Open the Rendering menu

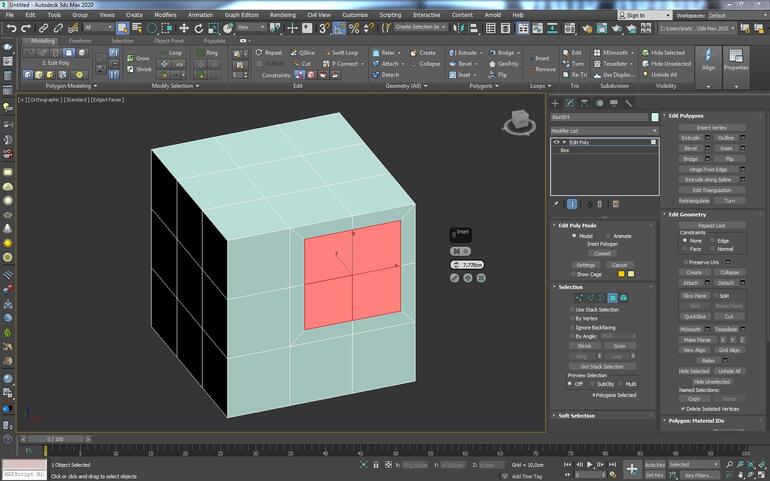[x=283, y=15]
